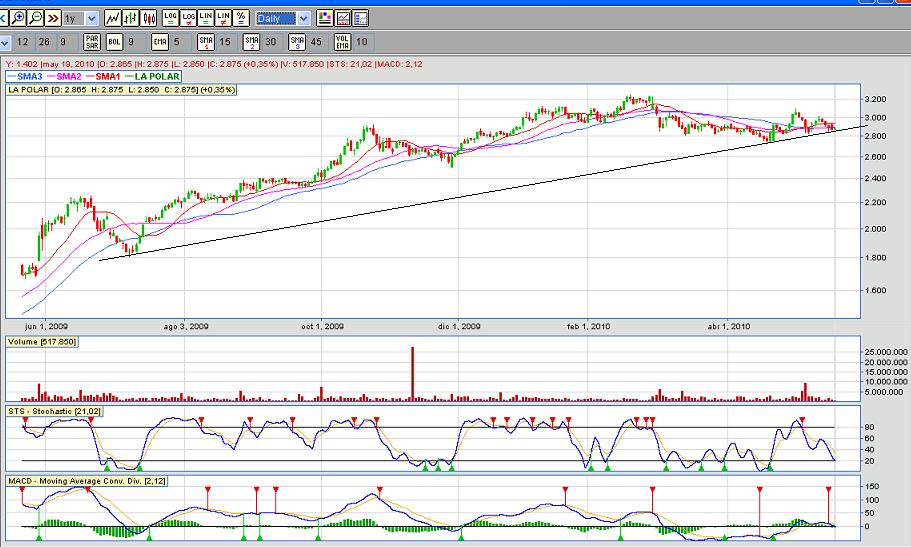Select the candlestick chart style
The height and width of the screenshot is (547, 911).
click(x=150, y=18)
